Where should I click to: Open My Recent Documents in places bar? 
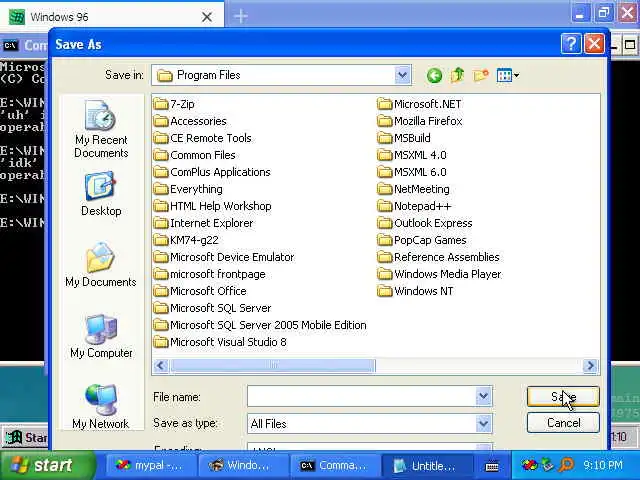[x=101, y=129]
